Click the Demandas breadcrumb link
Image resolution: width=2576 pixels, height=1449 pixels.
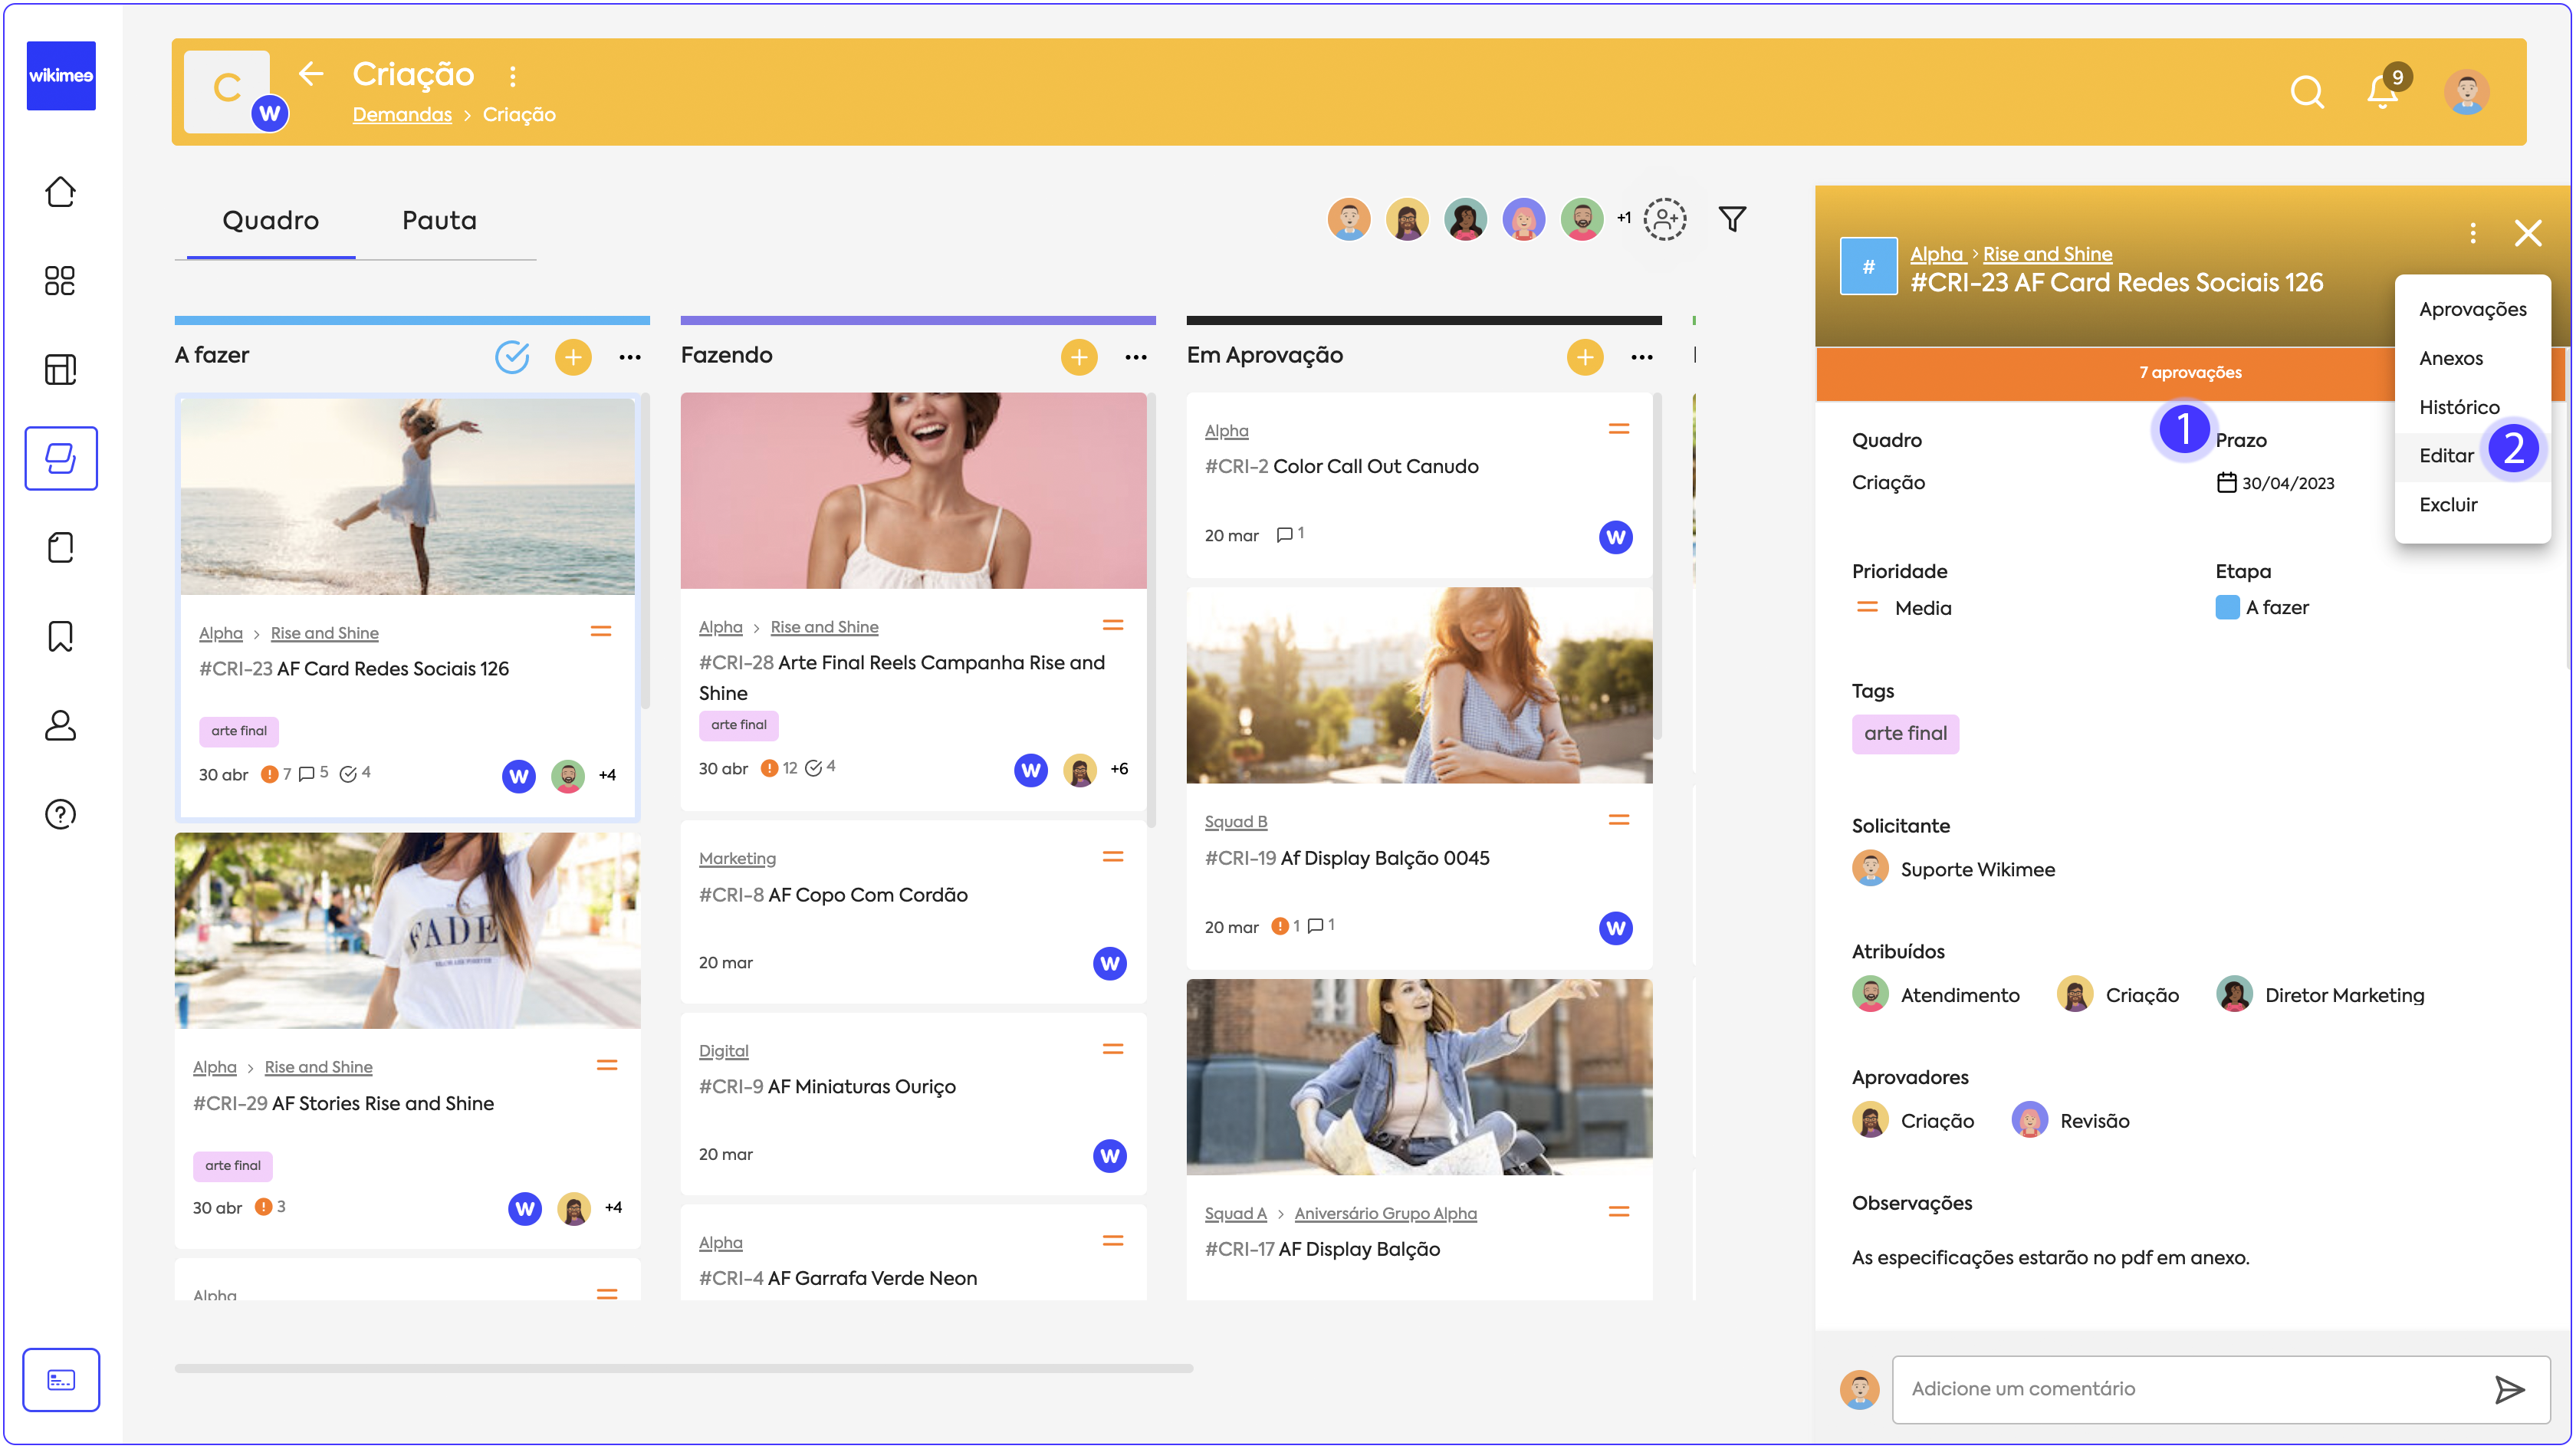[x=402, y=115]
